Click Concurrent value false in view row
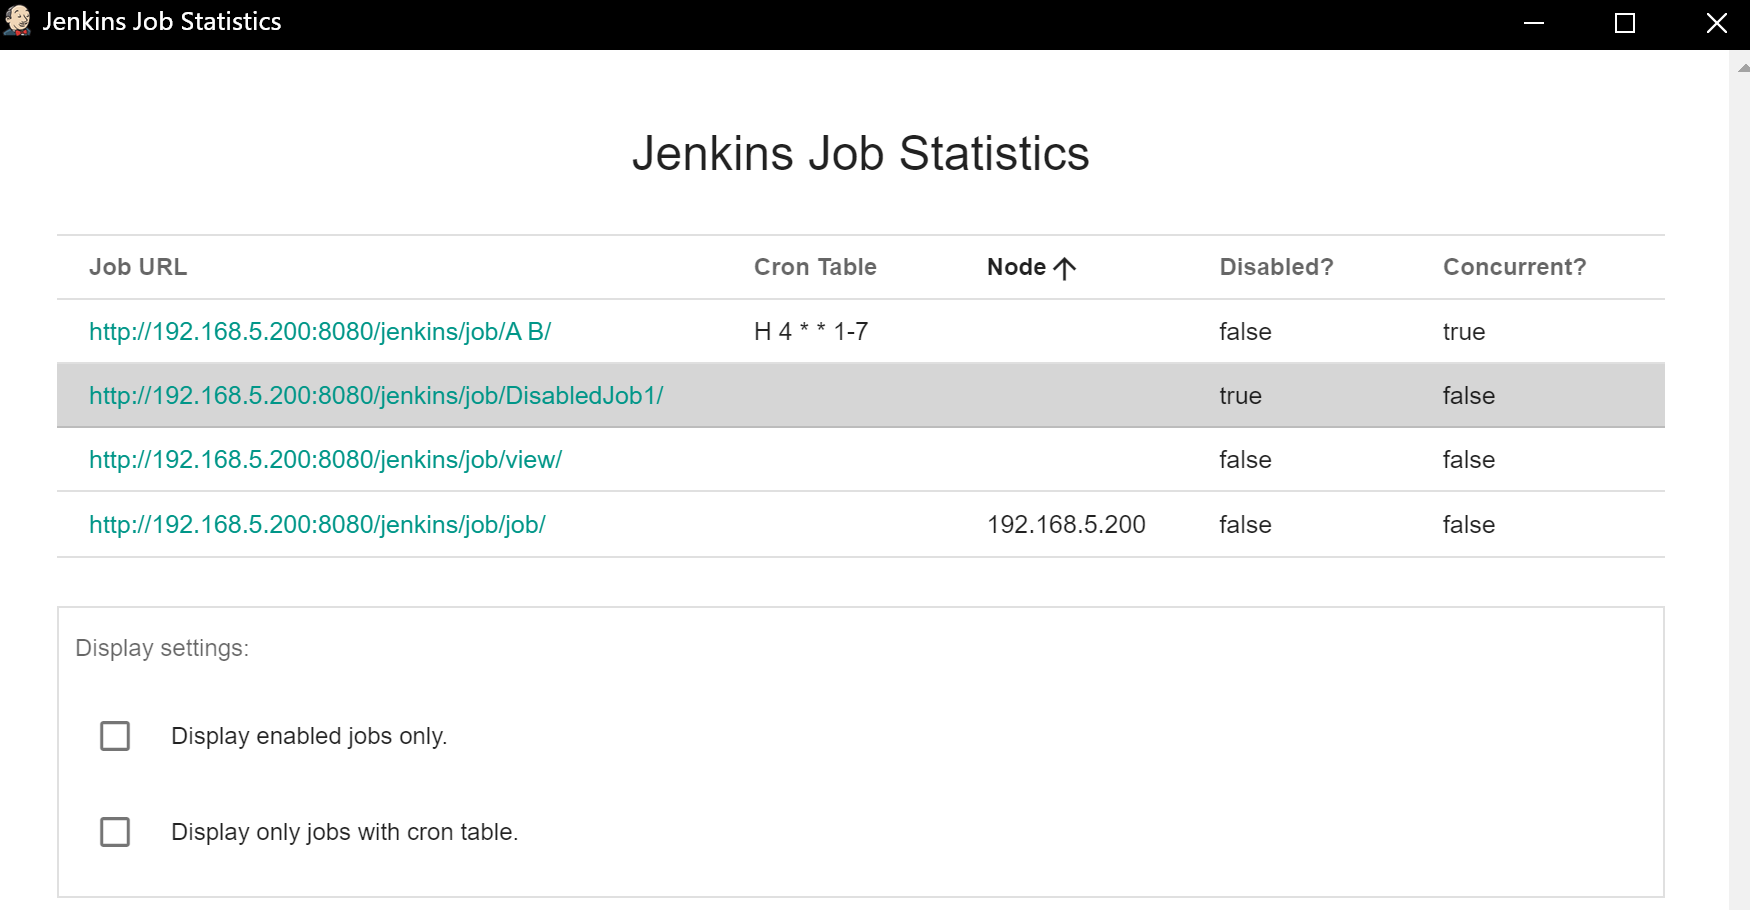 pos(1468,460)
